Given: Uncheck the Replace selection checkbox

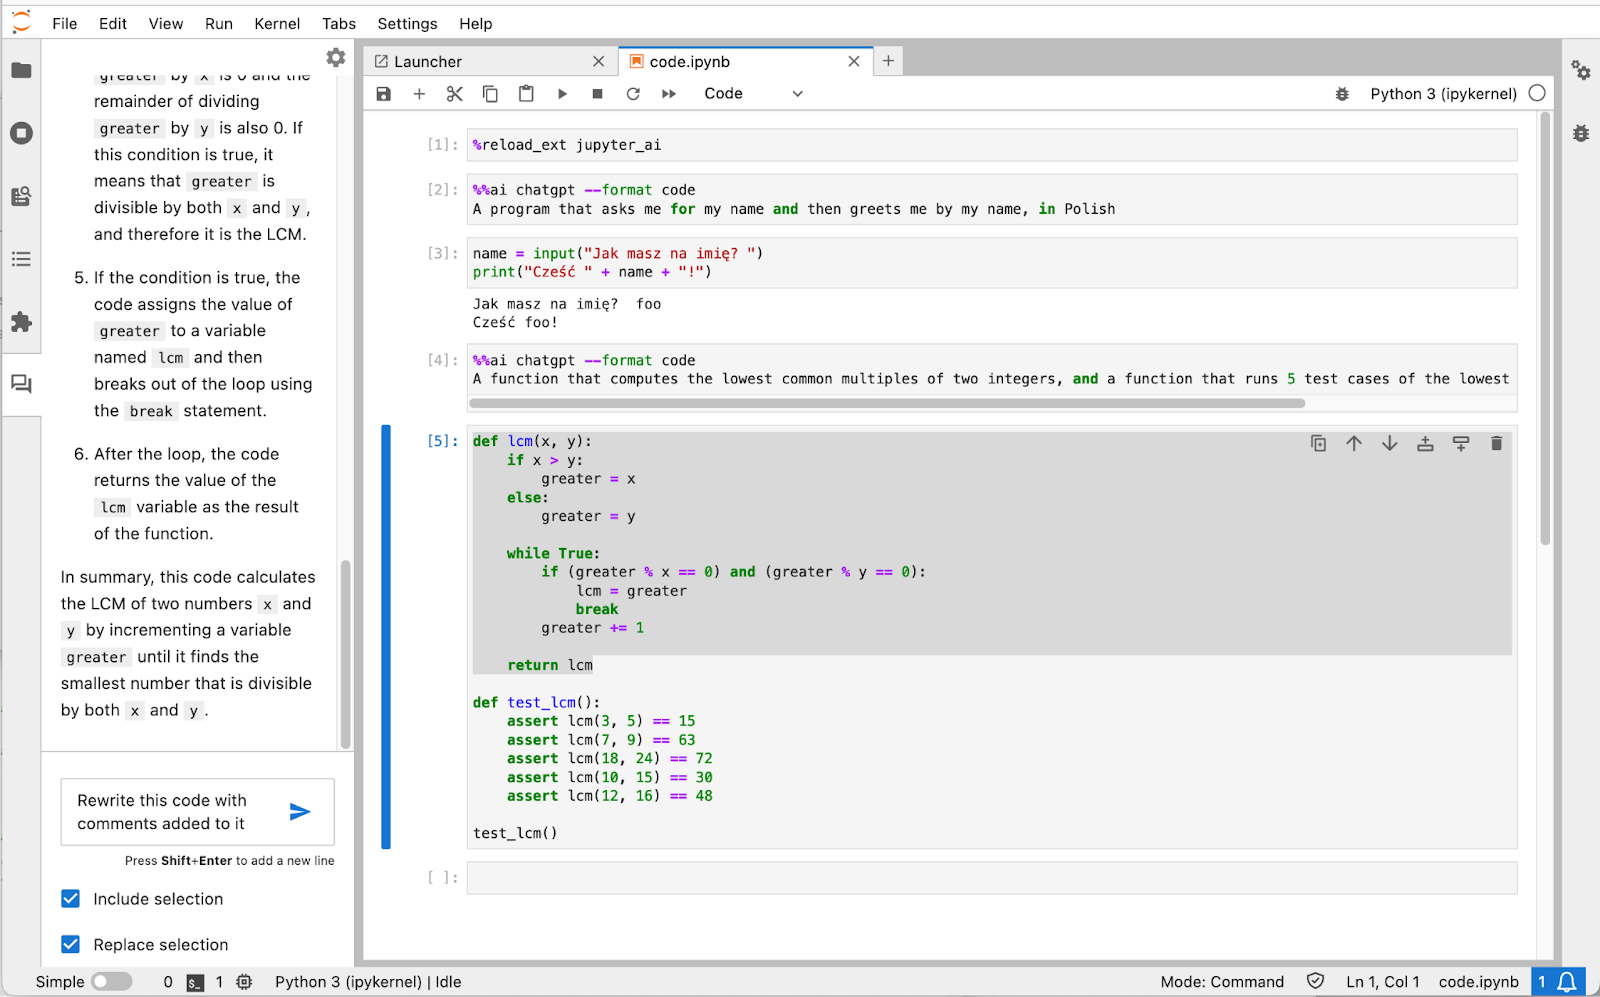Looking at the screenshot, I should click(x=71, y=945).
